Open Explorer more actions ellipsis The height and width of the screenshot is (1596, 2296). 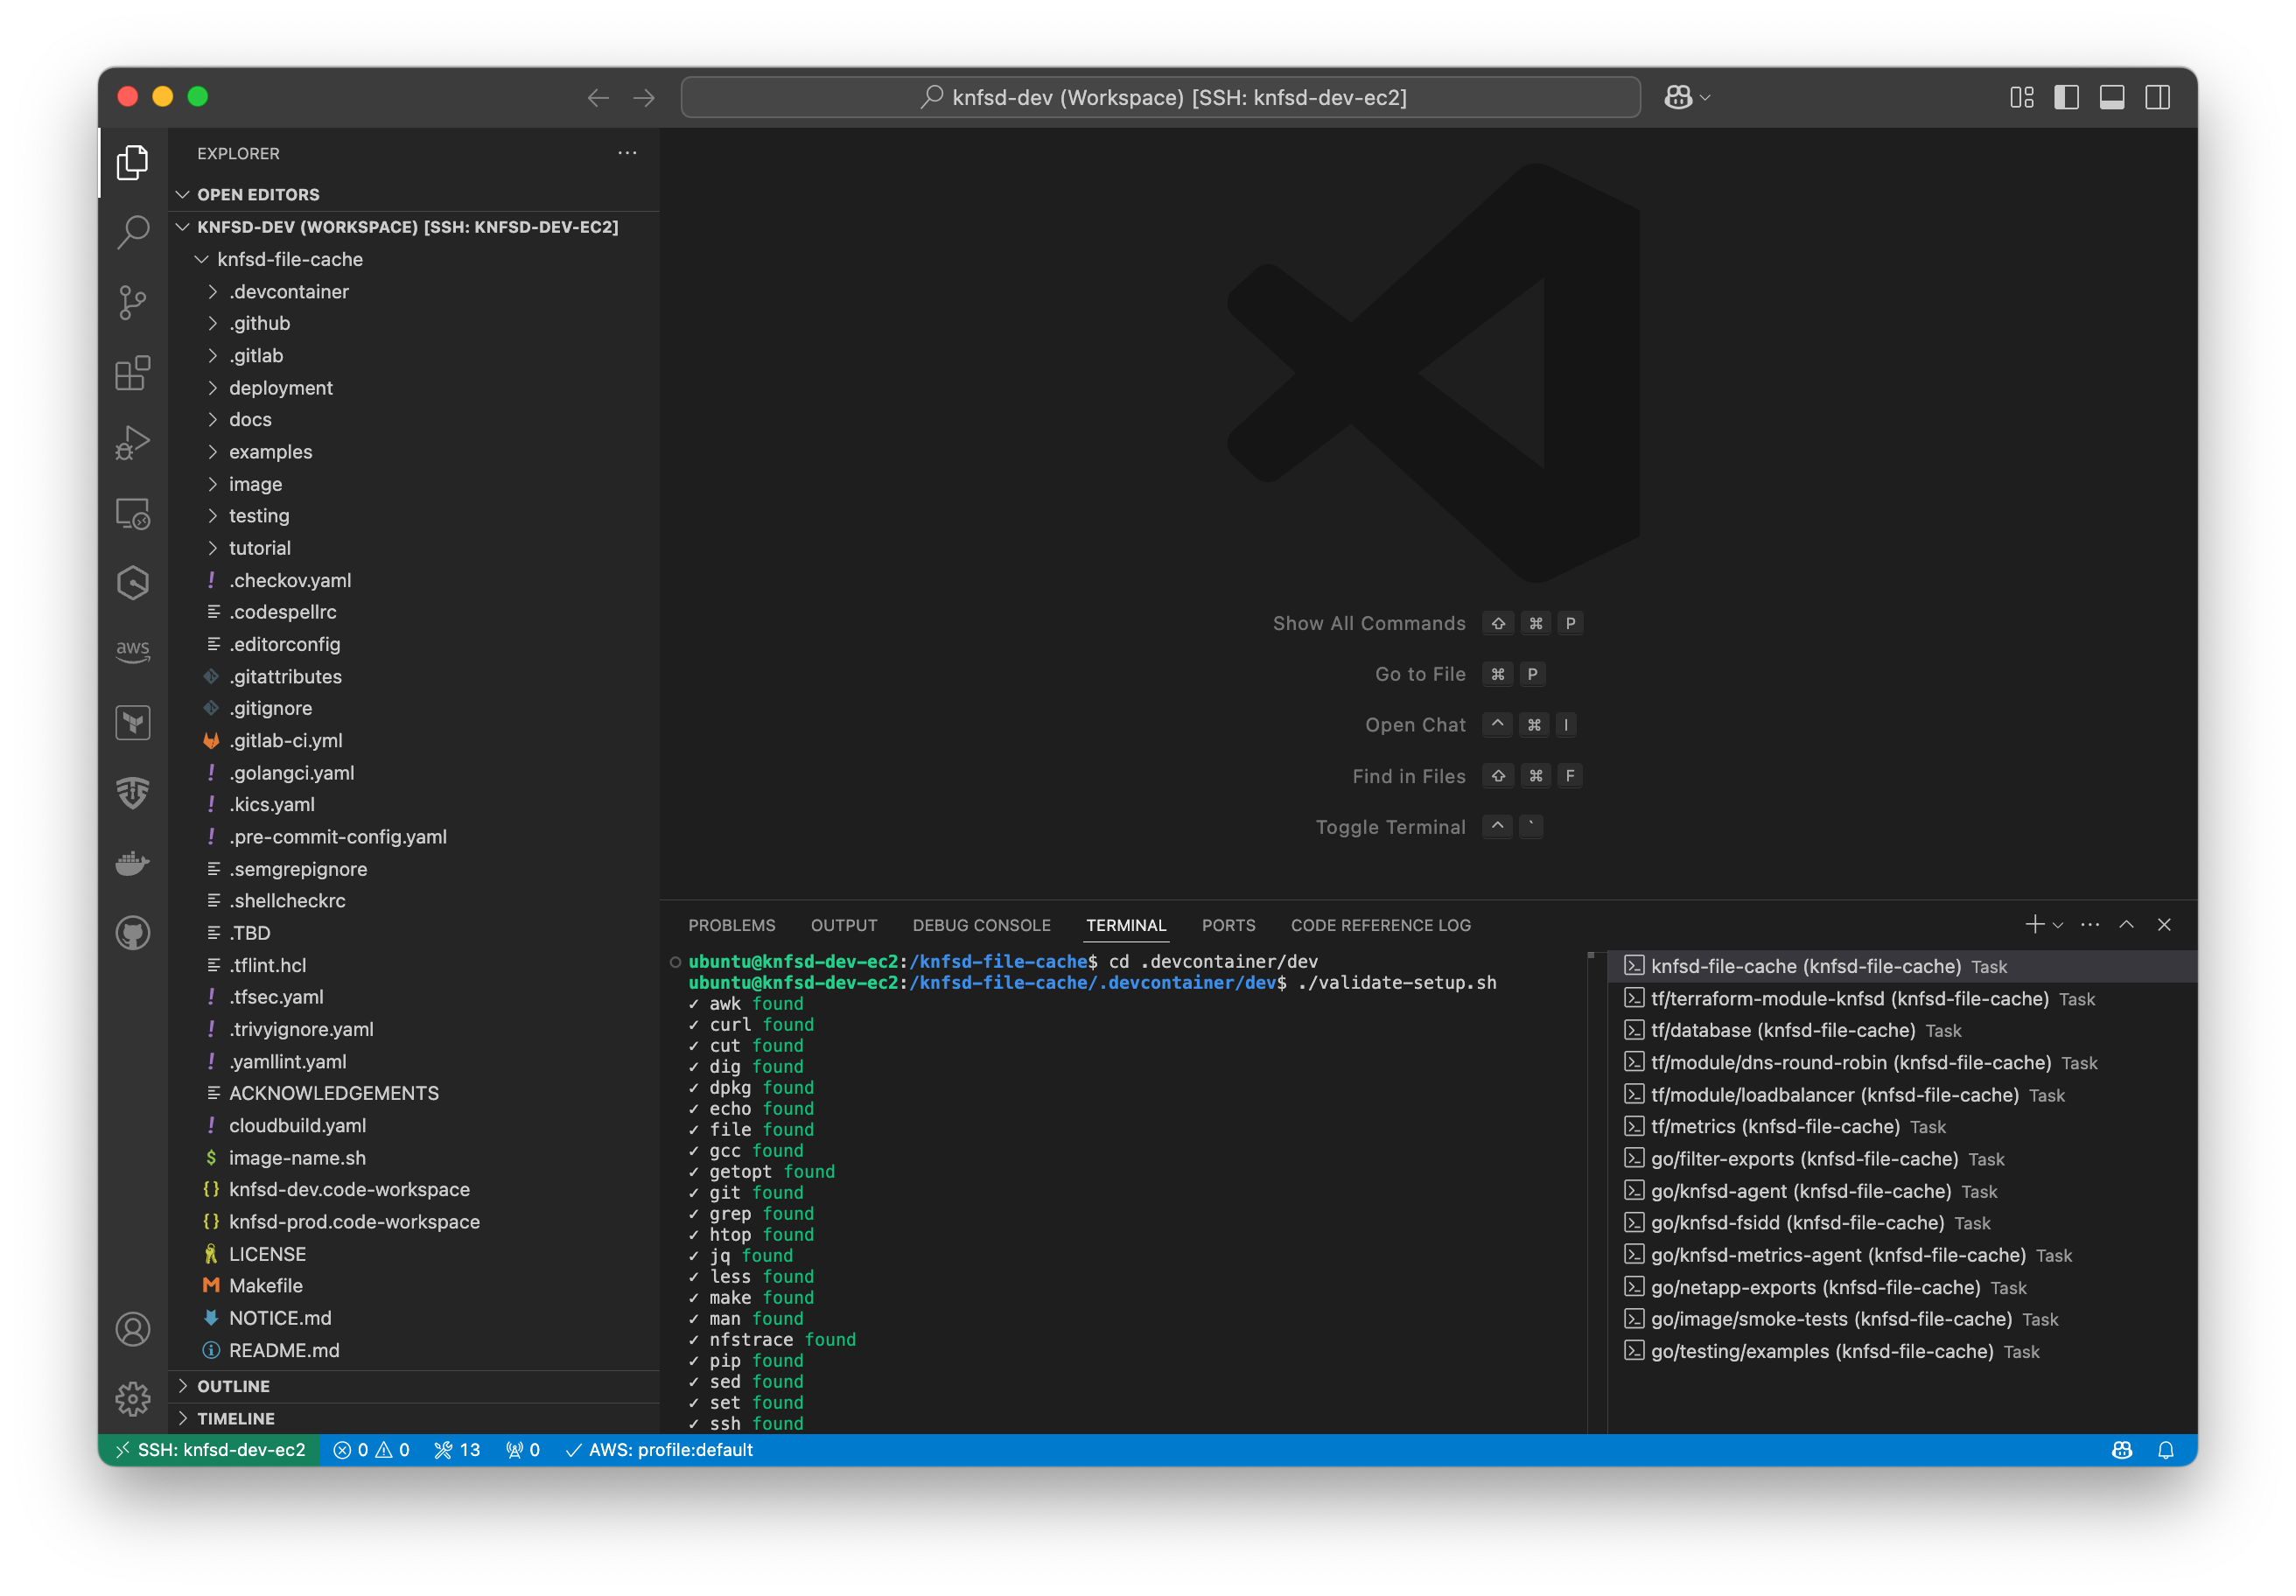pos(627,153)
